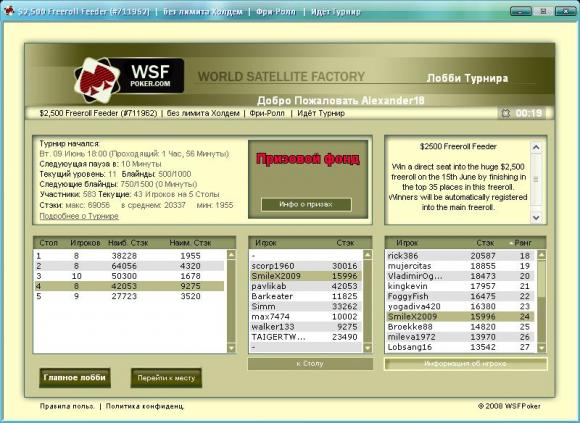Click the Лобби Турнира heading

tap(467, 78)
